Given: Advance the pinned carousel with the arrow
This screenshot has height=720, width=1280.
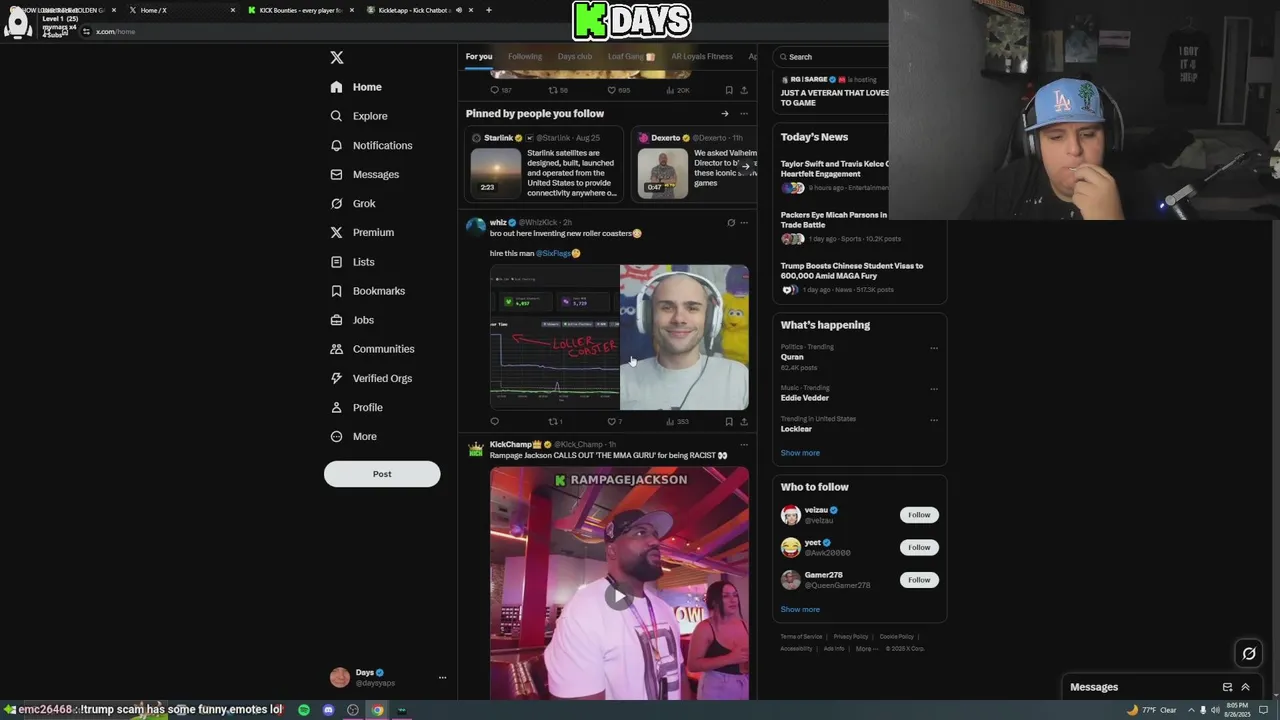Looking at the screenshot, I should click(745, 166).
